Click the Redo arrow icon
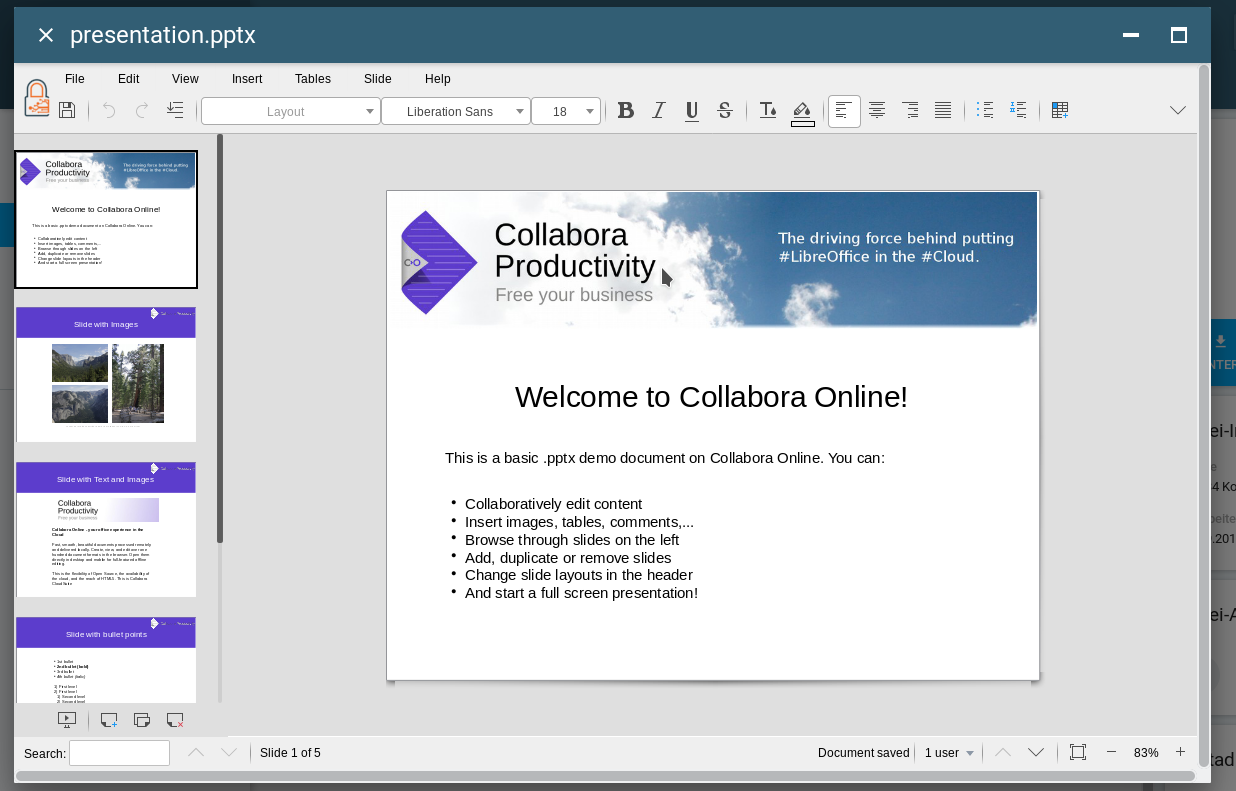The width and height of the screenshot is (1236, 791). point(142,111)
